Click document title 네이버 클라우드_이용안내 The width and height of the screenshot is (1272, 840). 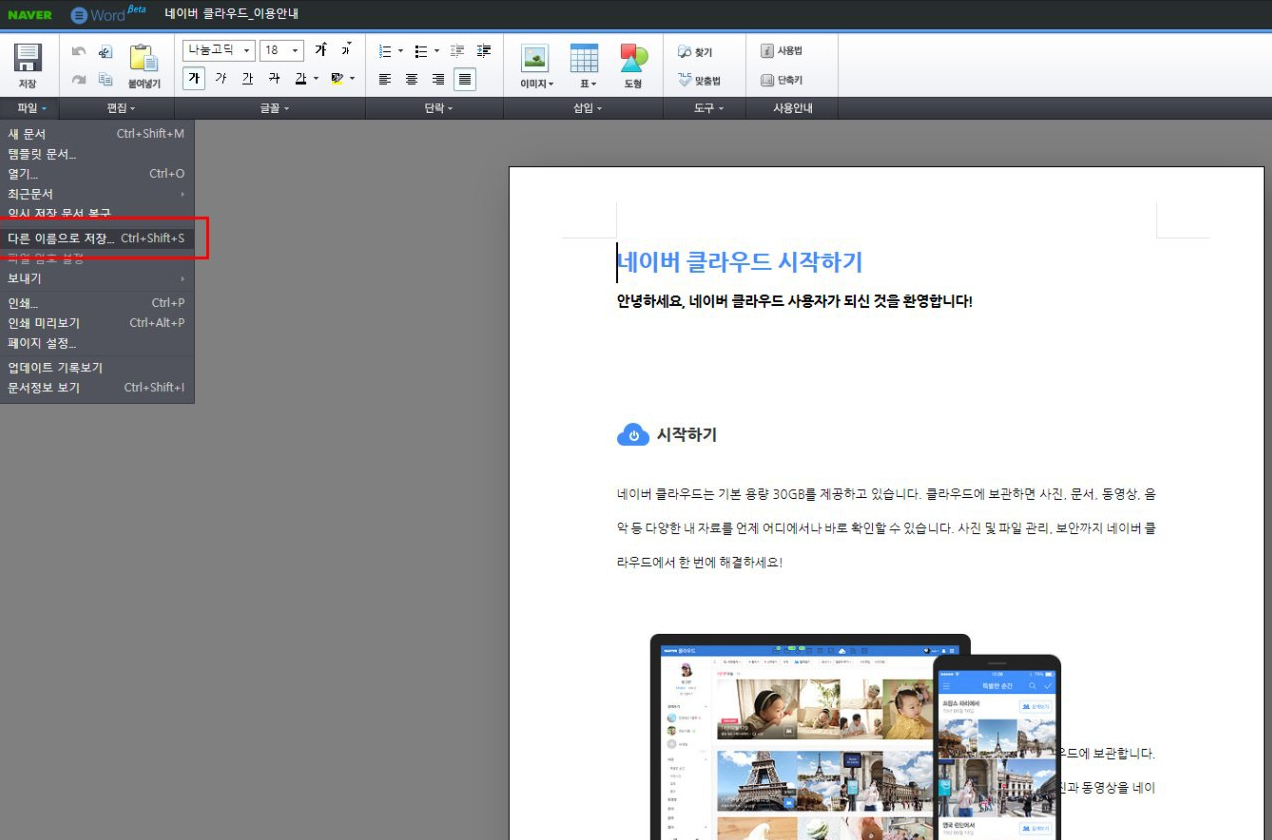point(232,14)
